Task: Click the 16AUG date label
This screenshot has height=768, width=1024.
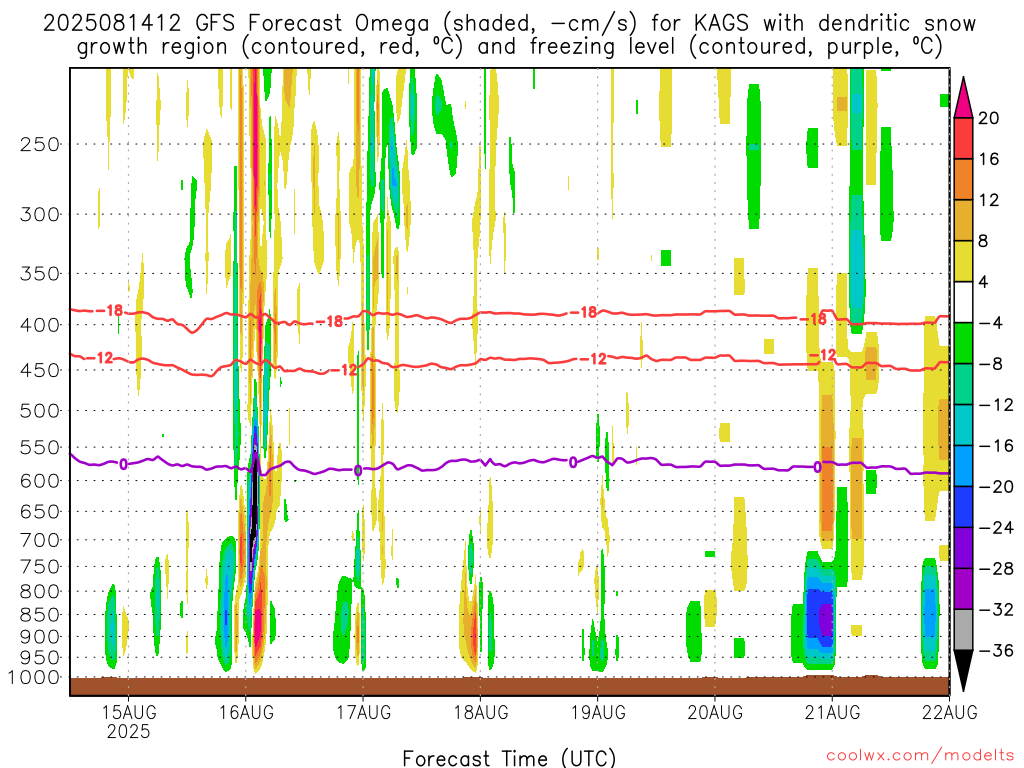Action: click(246, 712)
